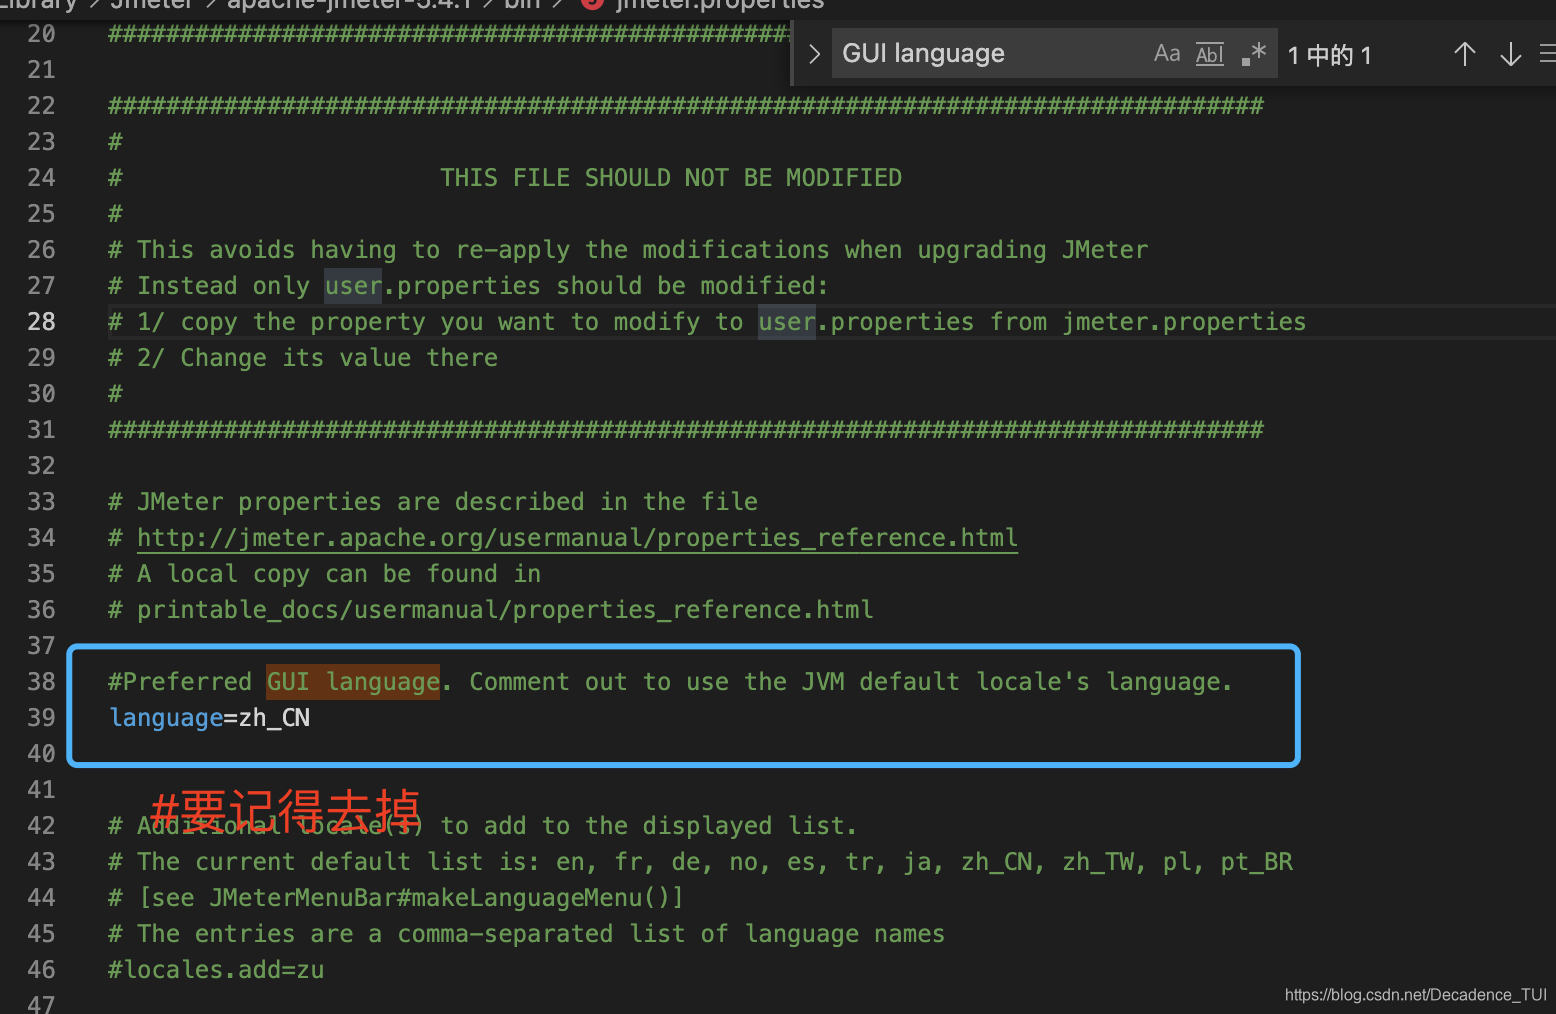The height and width of the screenshot is (1014, 1556).
Task: Toggle the Match Case (Aa) option
Action: pyautogui.click(x=1167, y=54)
